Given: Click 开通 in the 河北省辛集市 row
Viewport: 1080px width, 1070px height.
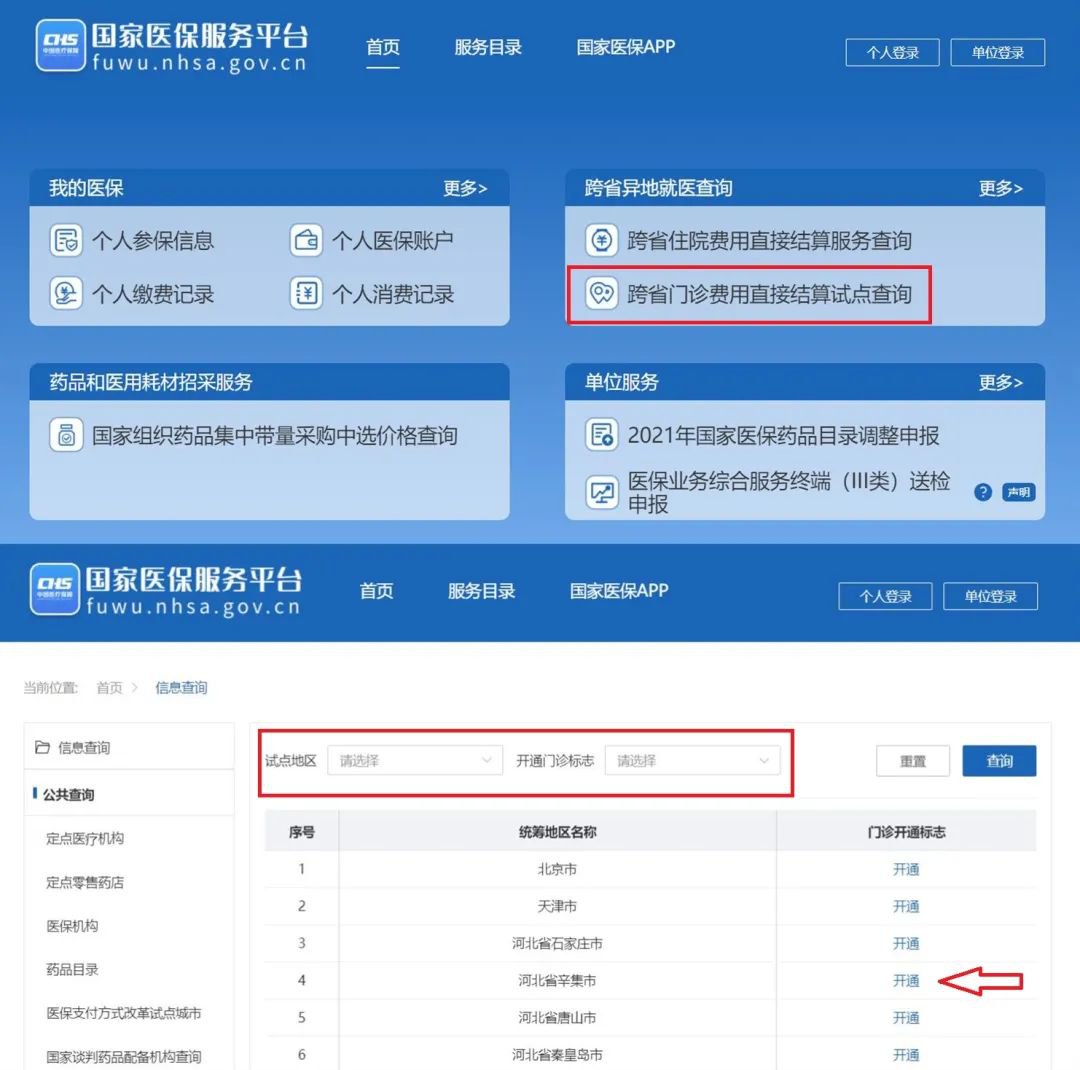Looking at the screenshot, I should 906,981.
